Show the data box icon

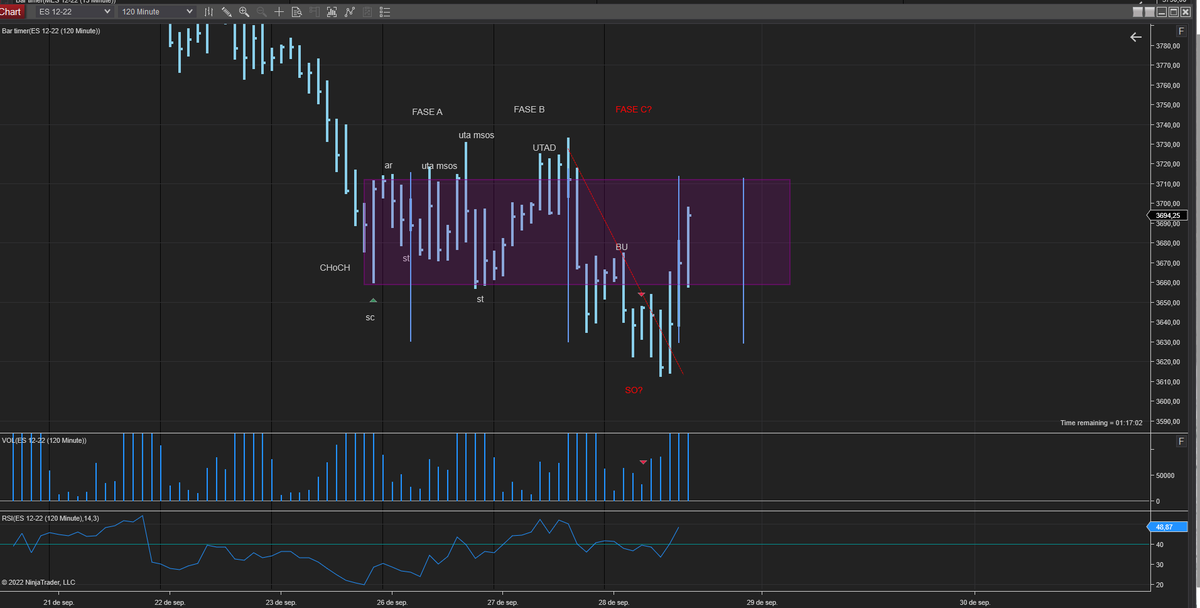(x=297, y=12)
